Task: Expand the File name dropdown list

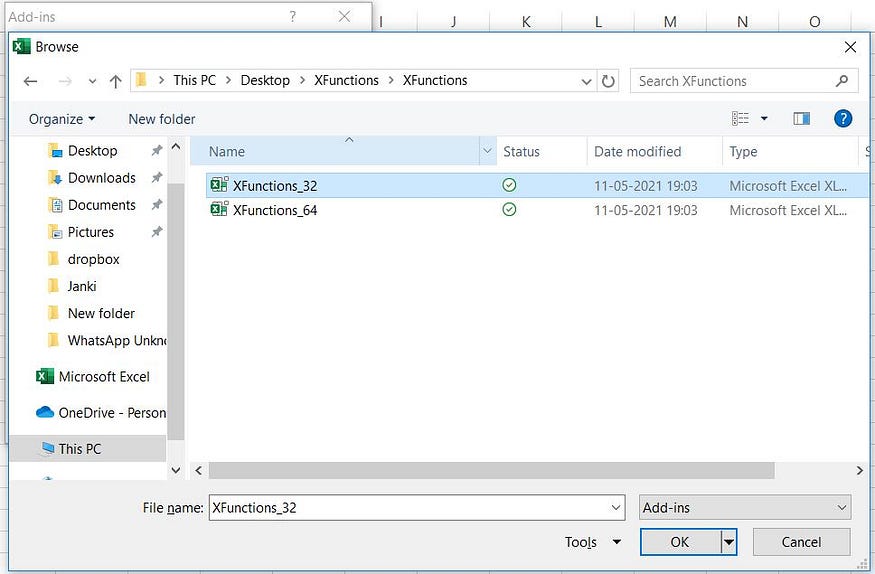Action: point(616,508)
